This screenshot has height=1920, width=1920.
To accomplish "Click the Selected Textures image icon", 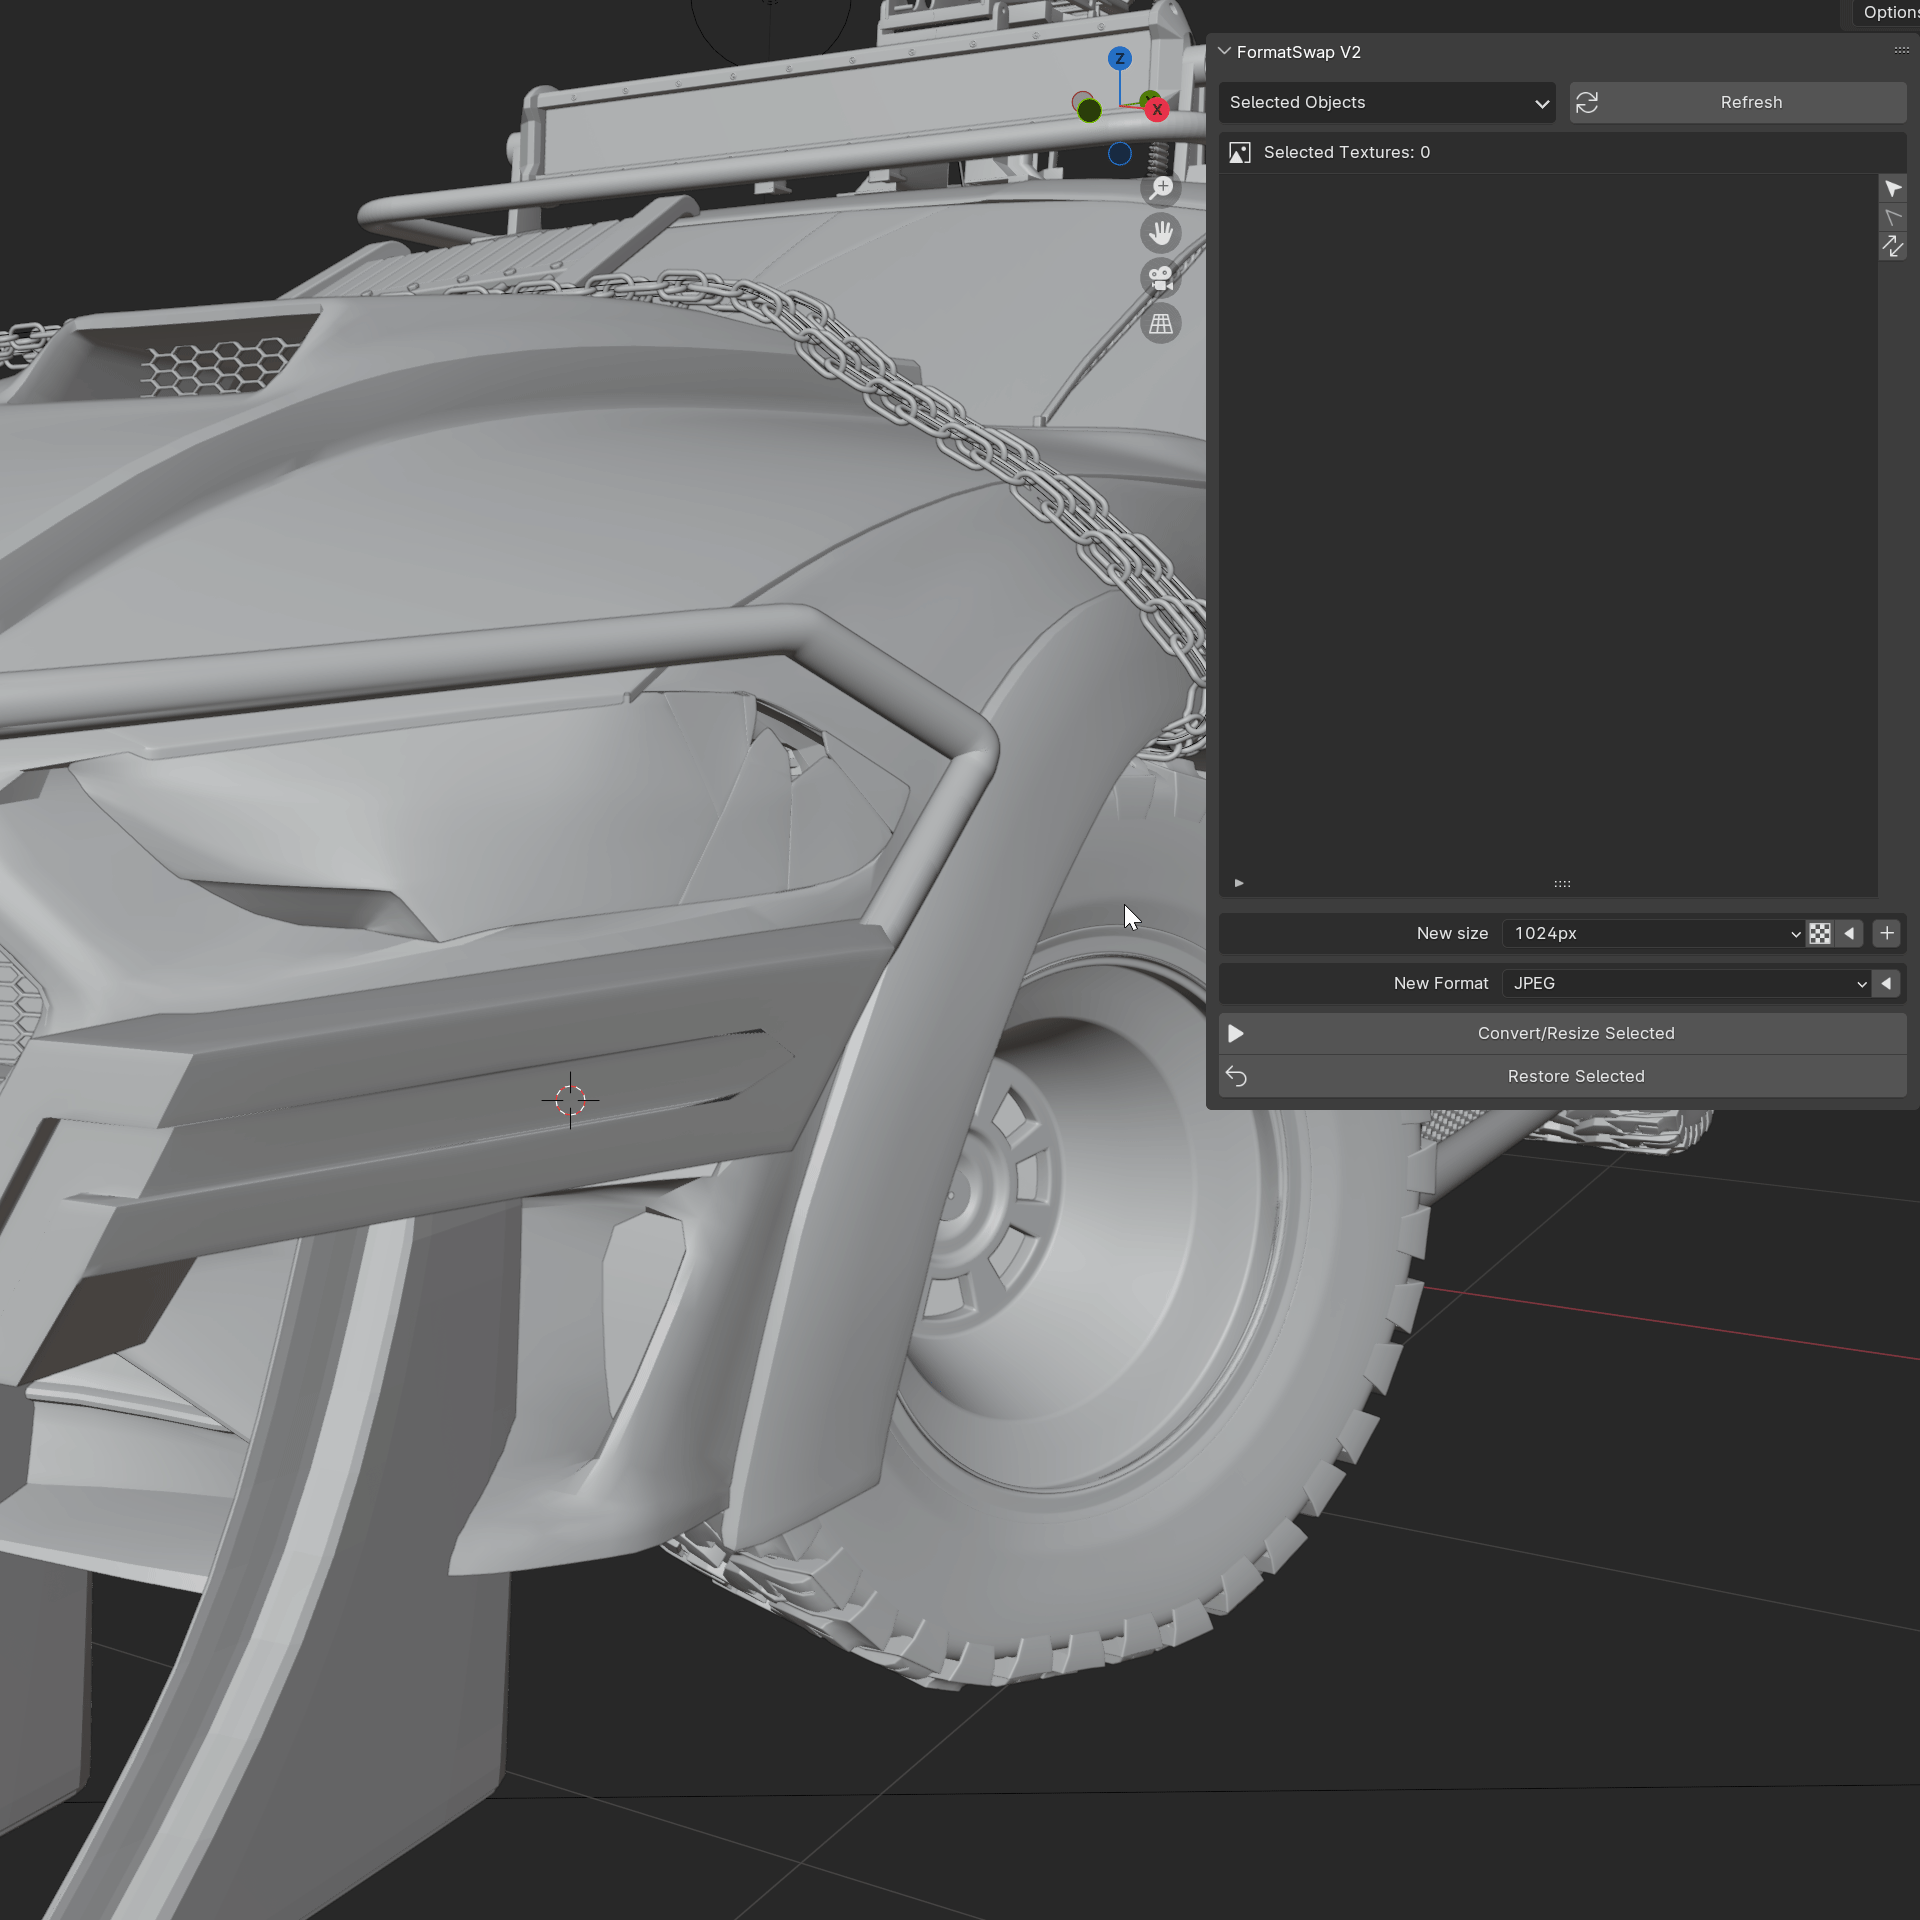I will (x=1240, y=152).
